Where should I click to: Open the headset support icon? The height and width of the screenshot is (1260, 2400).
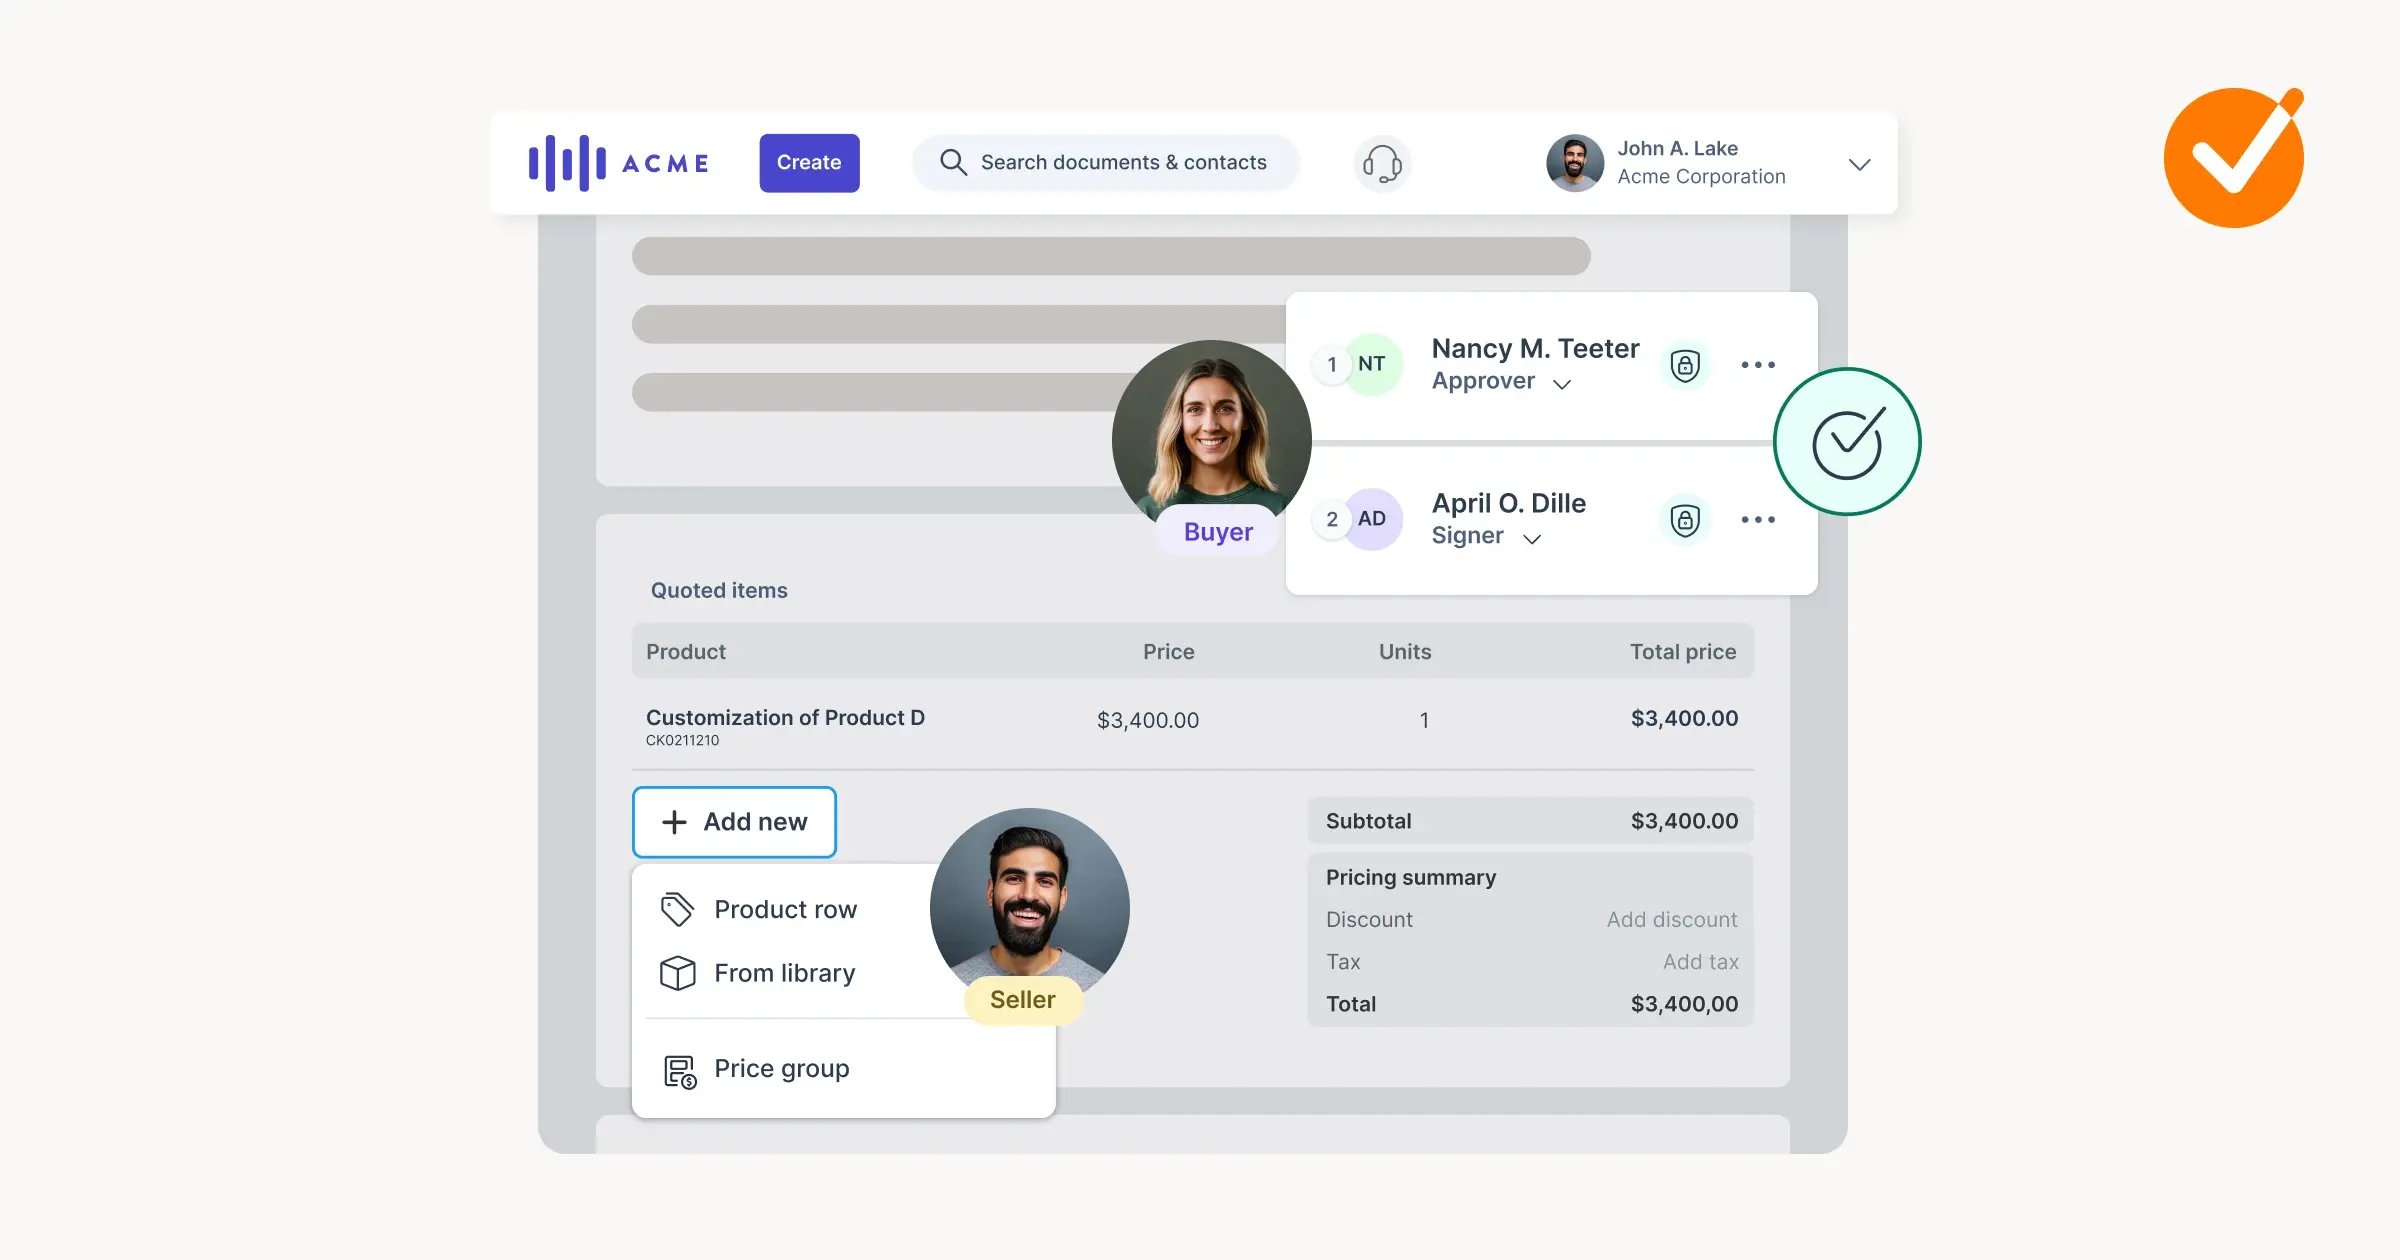coord(1382,164)
